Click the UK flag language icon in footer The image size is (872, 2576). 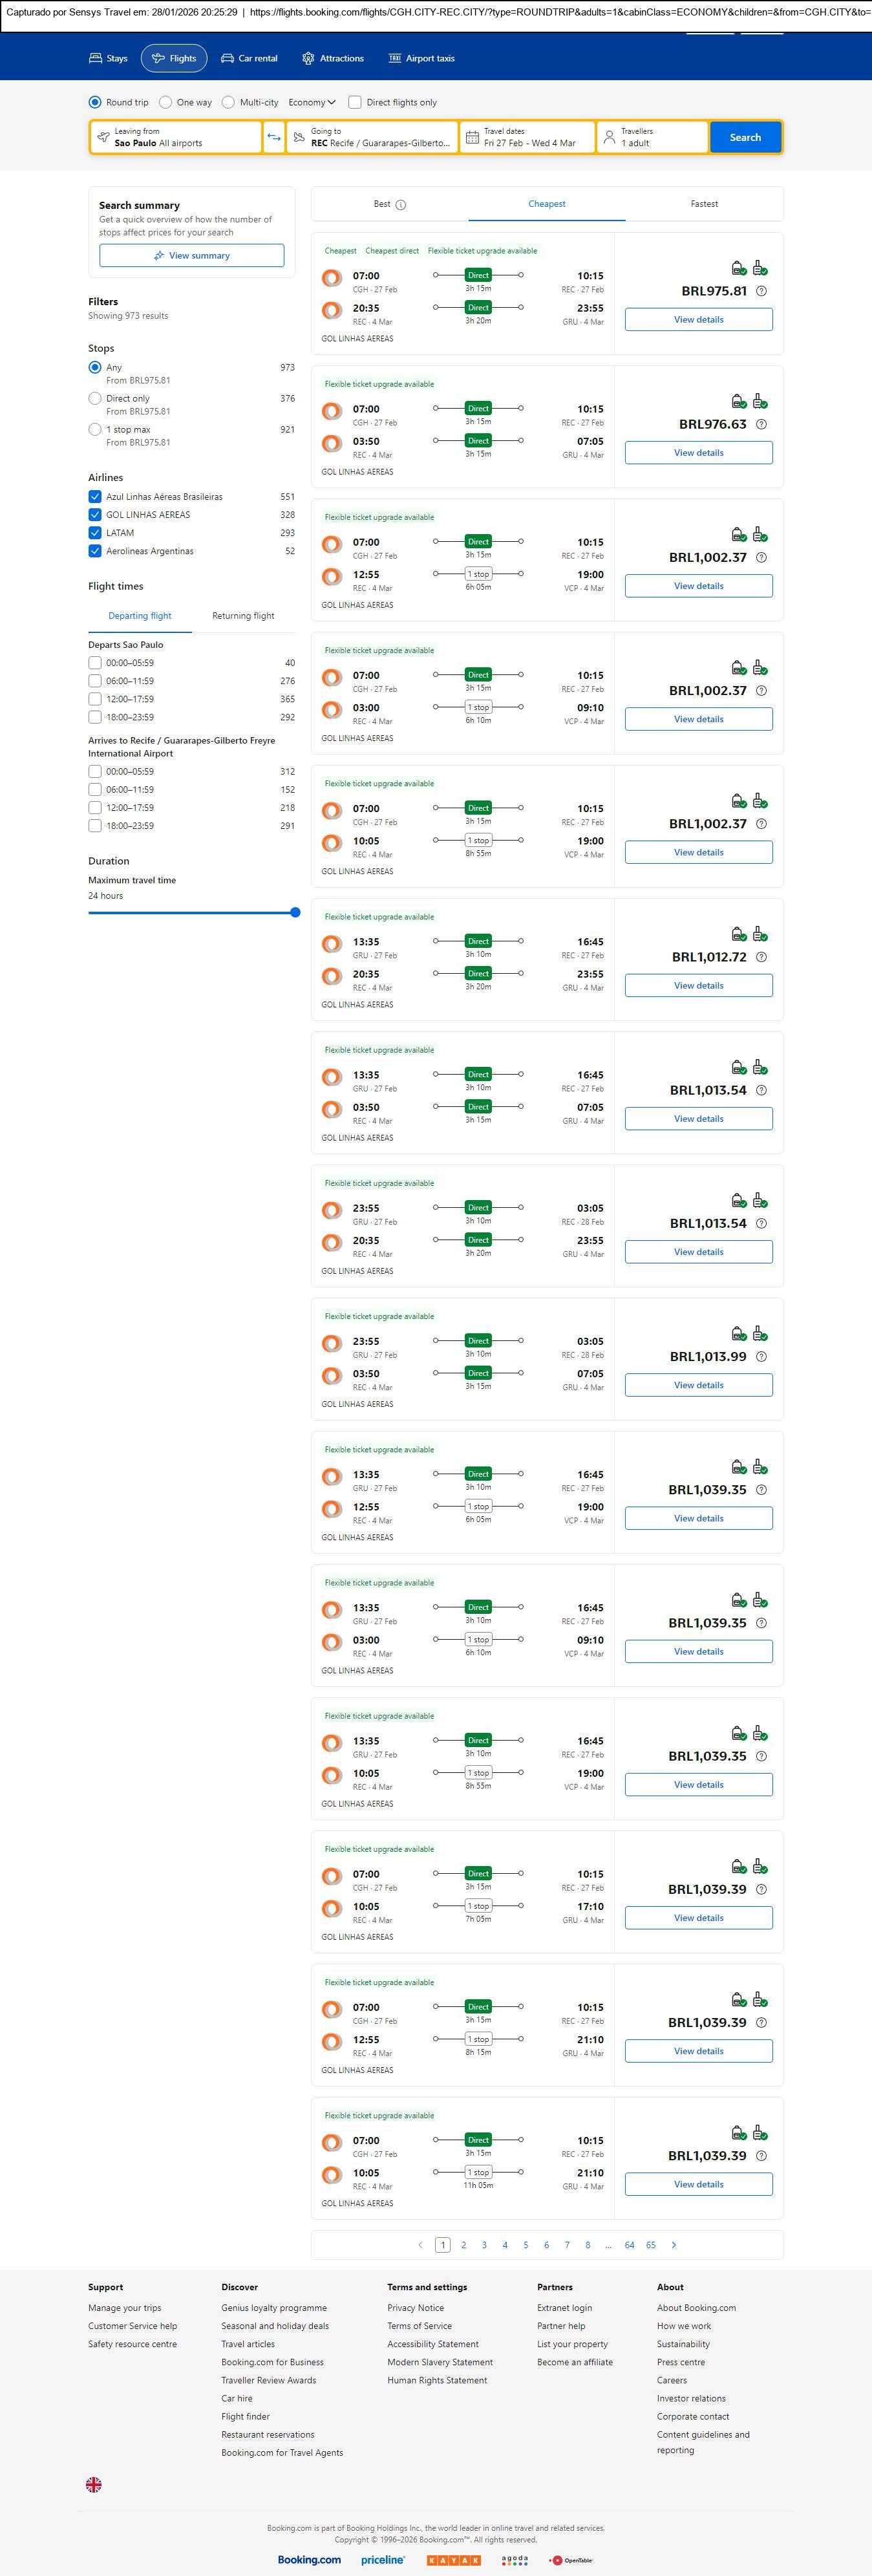point(94,2484)
